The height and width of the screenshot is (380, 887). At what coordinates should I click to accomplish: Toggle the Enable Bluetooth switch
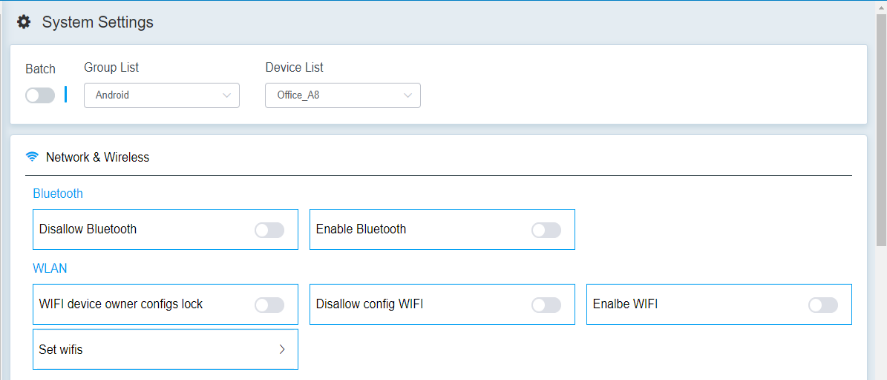[x=546, y=230]
